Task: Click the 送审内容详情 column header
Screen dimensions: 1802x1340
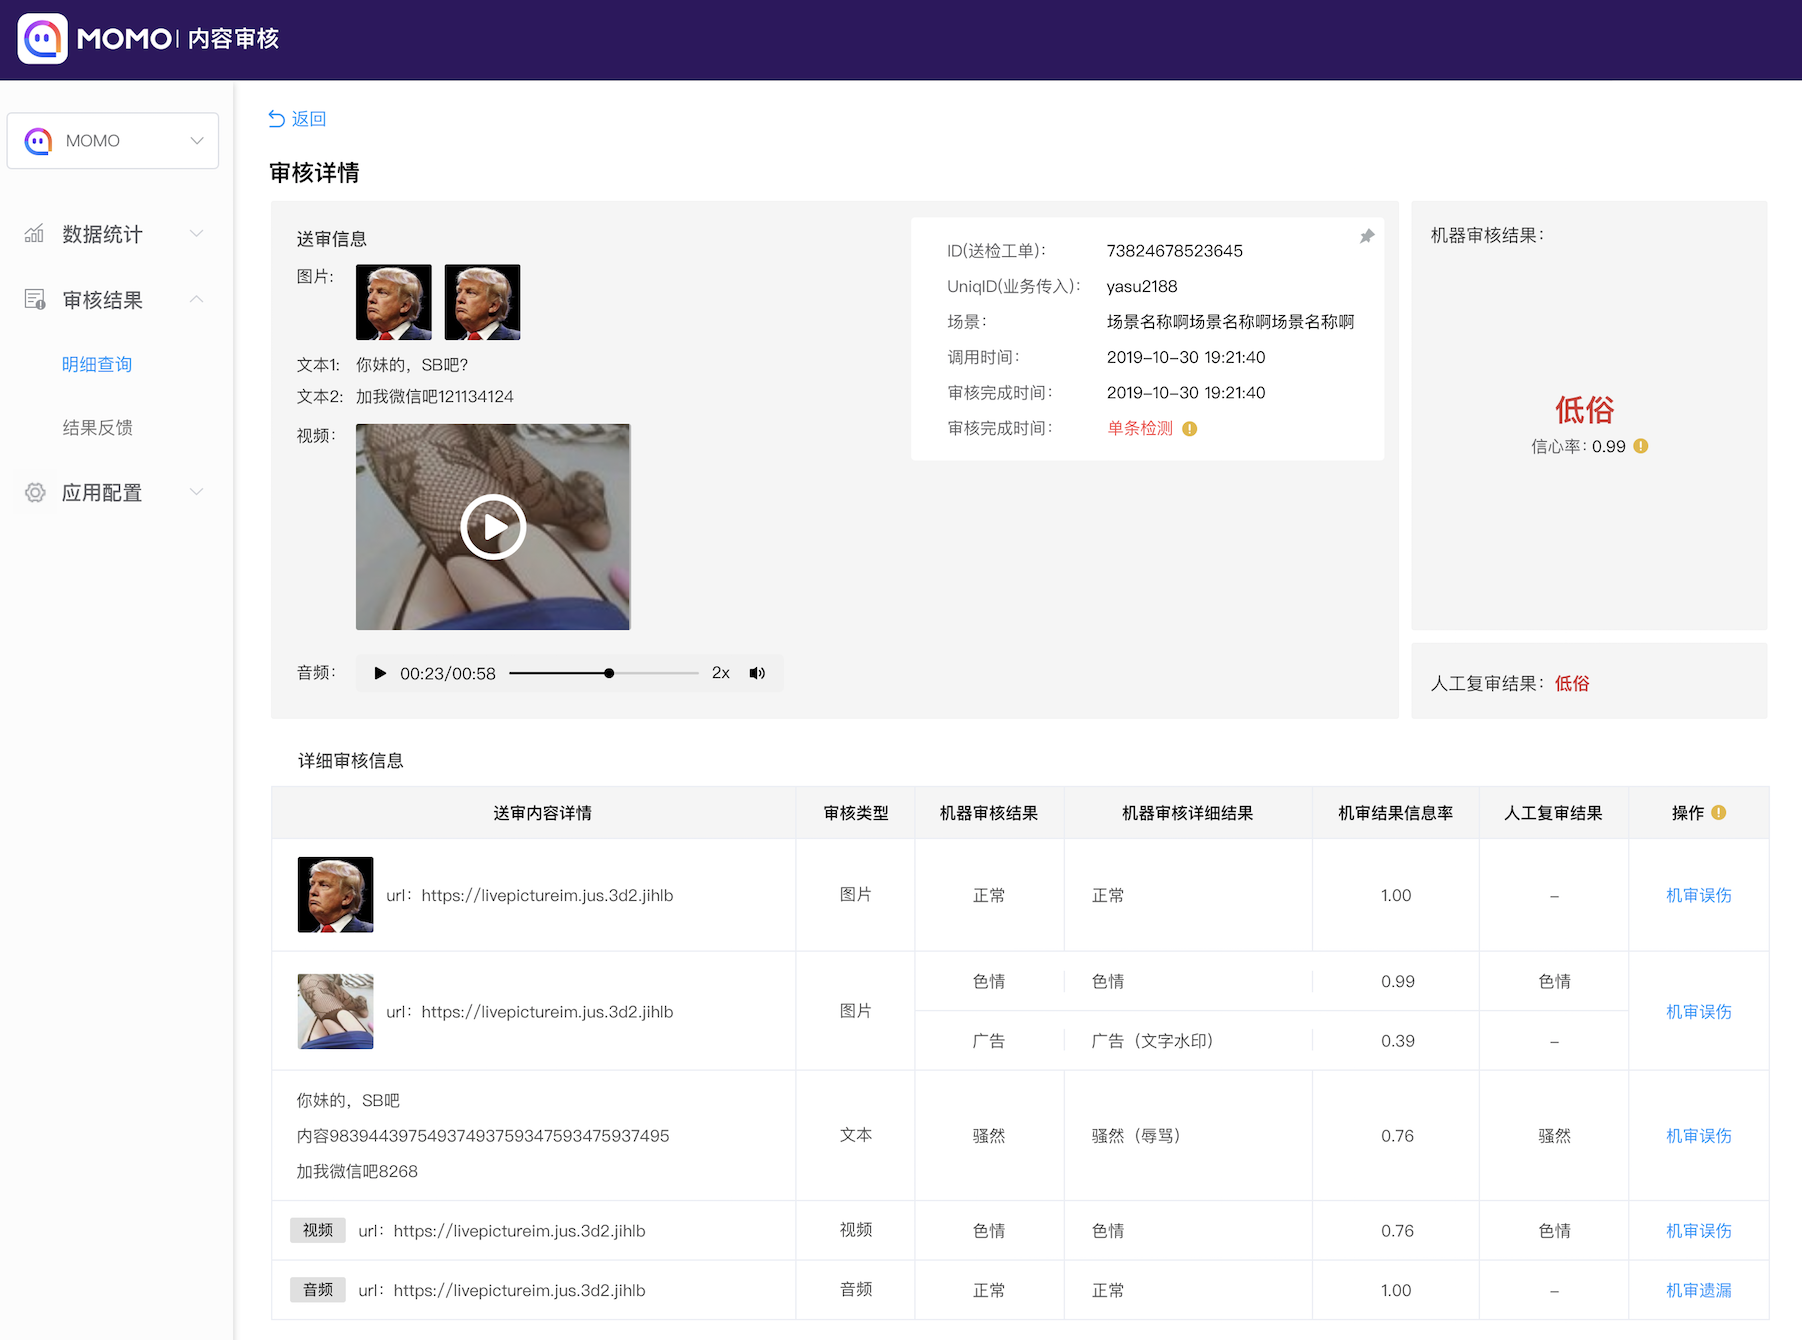Action: pos(543,813)
